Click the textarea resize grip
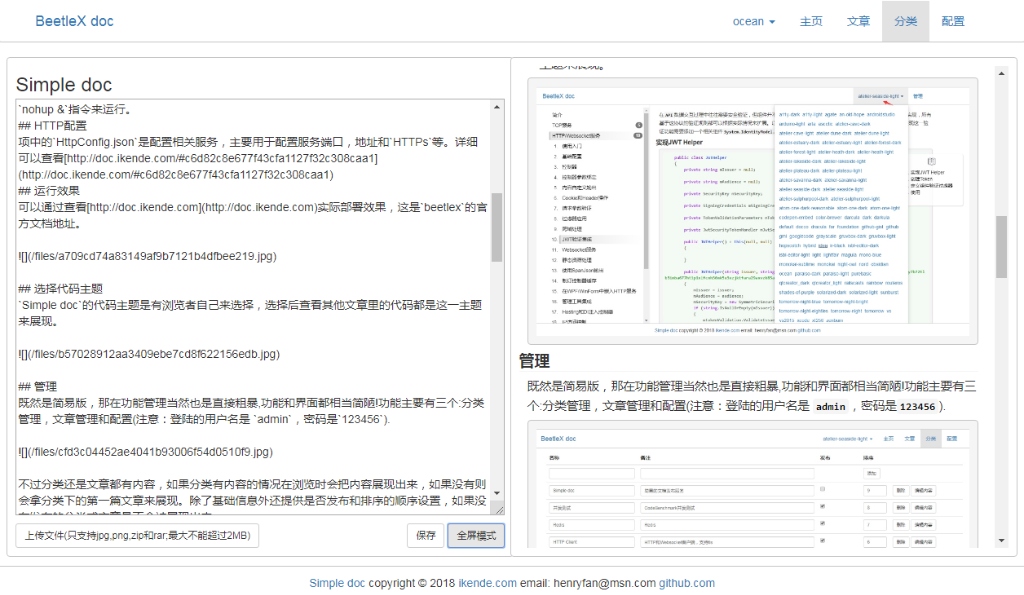Screen dimensions: 1024x595 [501, 512]
